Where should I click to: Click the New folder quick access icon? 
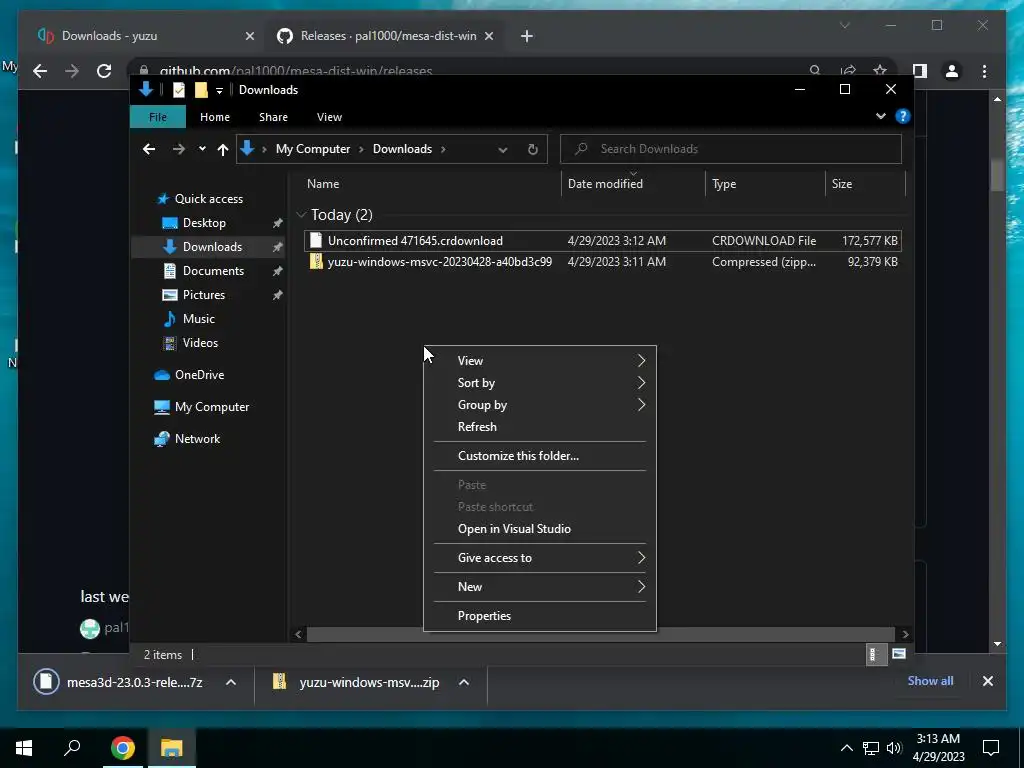click(201, 90)
